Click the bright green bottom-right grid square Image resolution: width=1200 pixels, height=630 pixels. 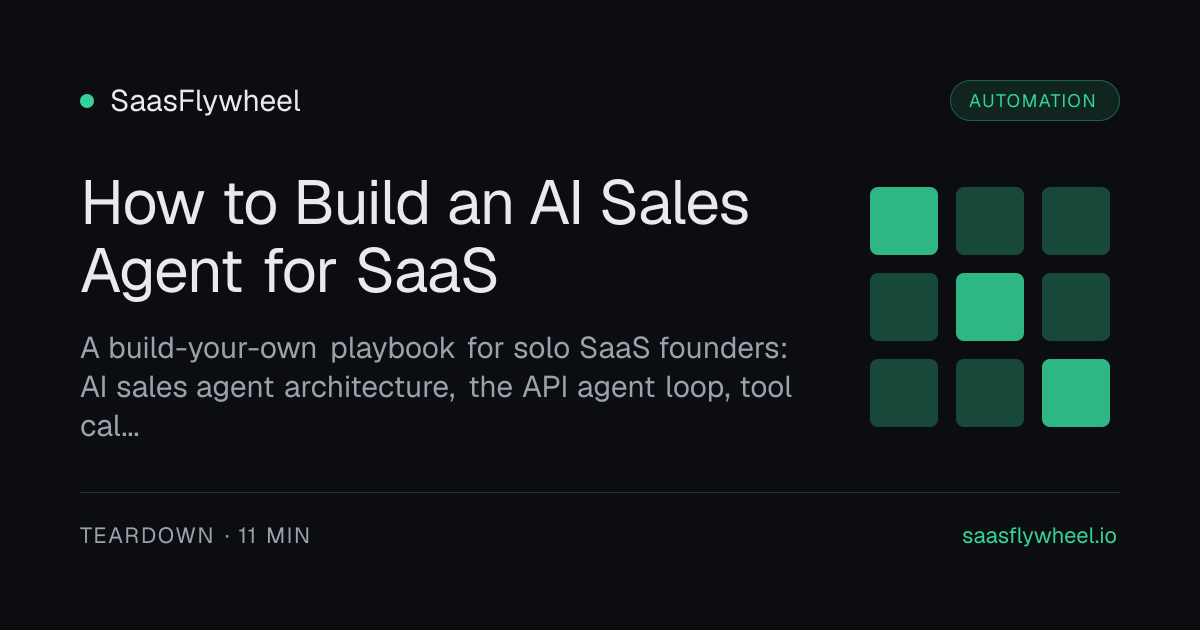[x=1076, y=393]
